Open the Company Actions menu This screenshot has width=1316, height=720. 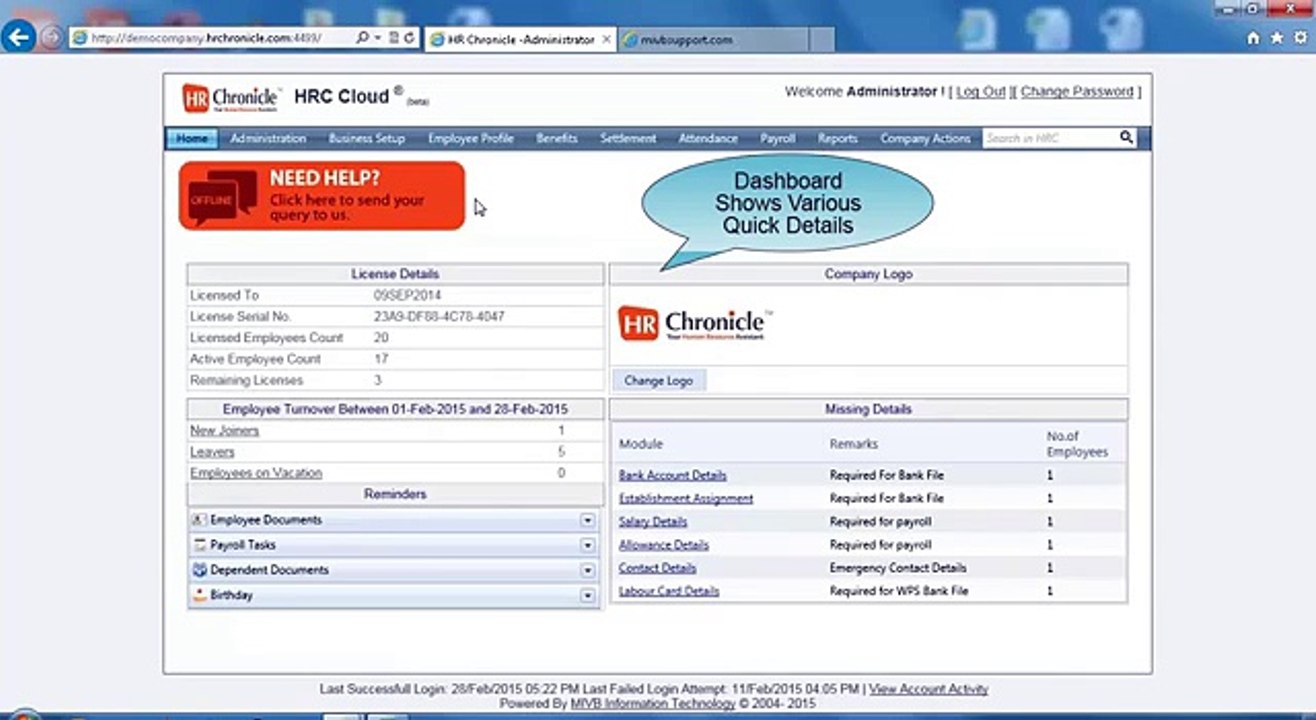[x=925, y=139]
